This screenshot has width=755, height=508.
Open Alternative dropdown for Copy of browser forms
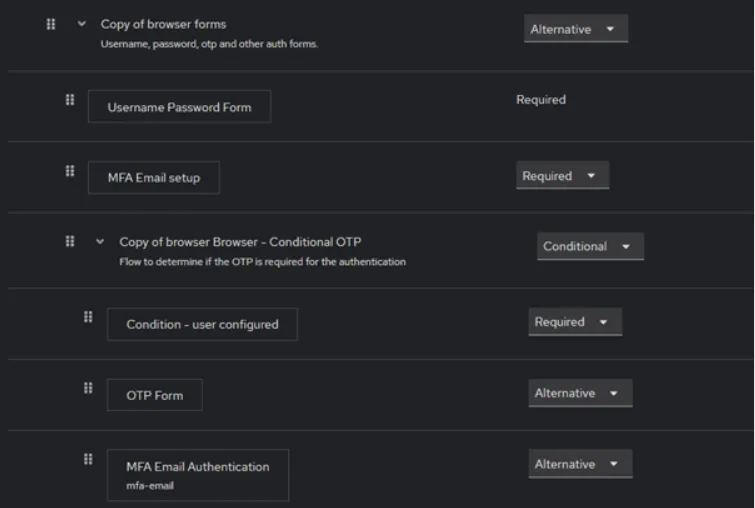576,29
